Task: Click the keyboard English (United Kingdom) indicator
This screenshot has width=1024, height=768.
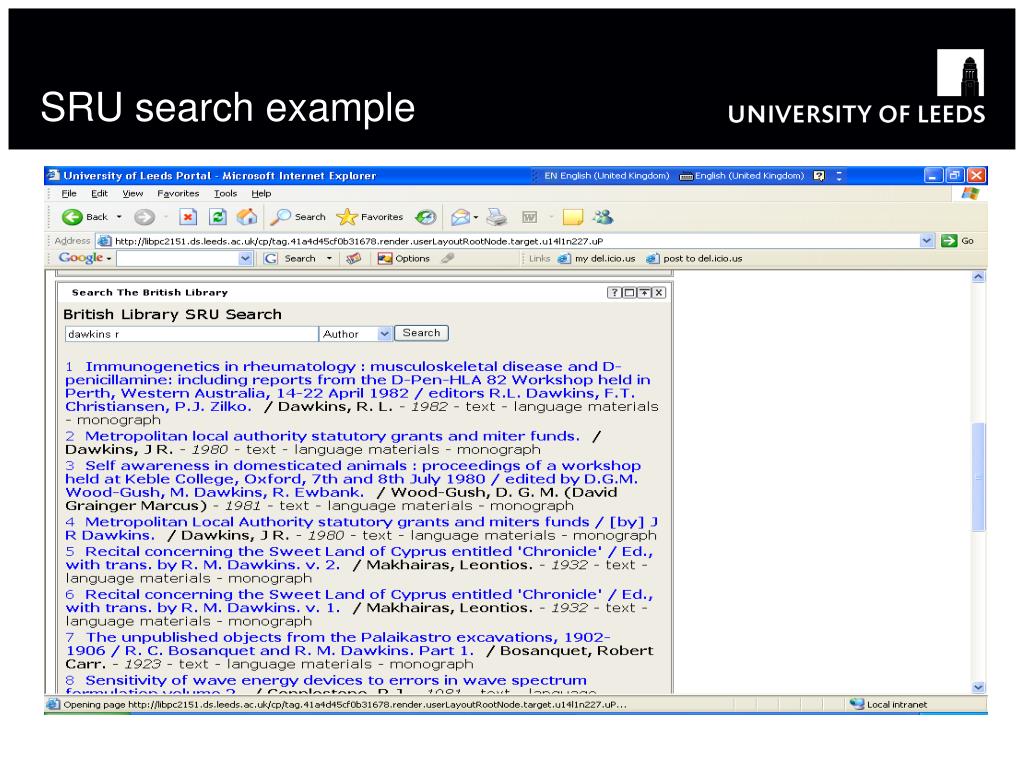Action: [742, 176]
